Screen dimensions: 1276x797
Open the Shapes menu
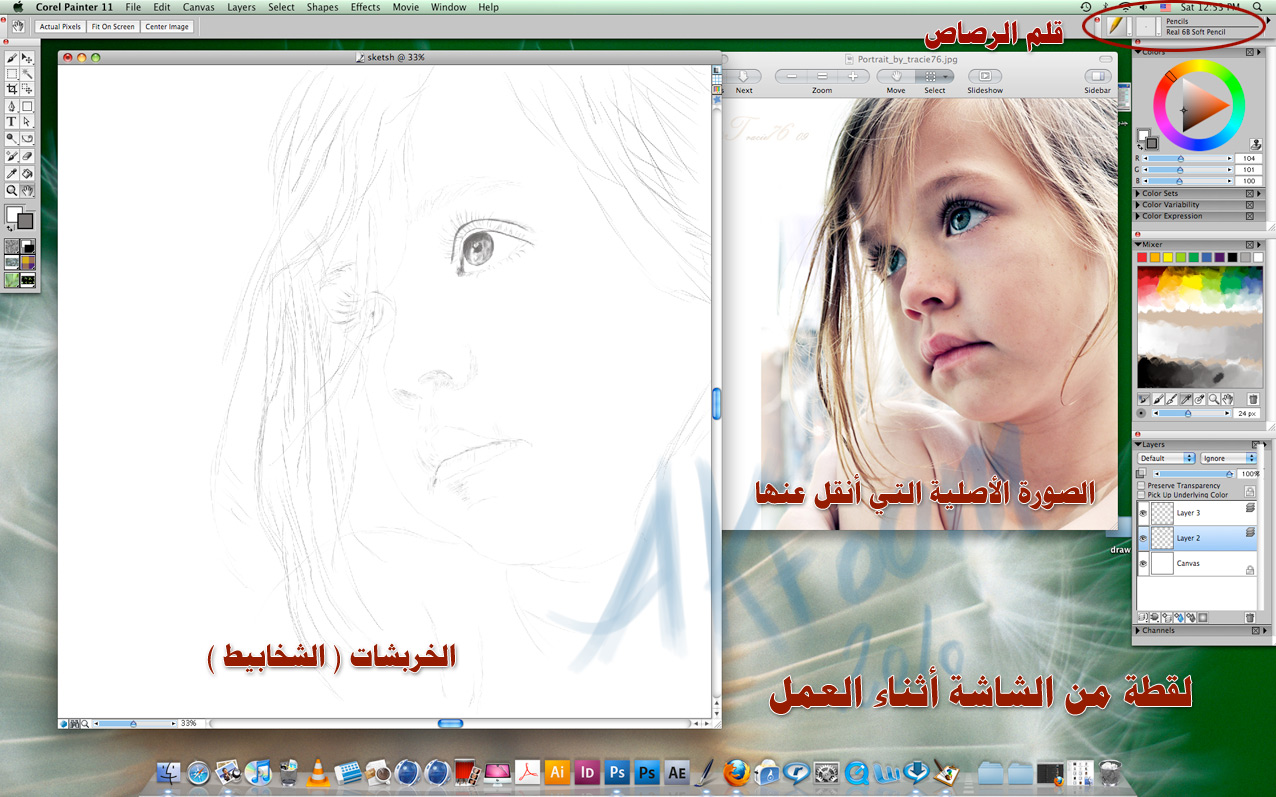tap(322, 7)
